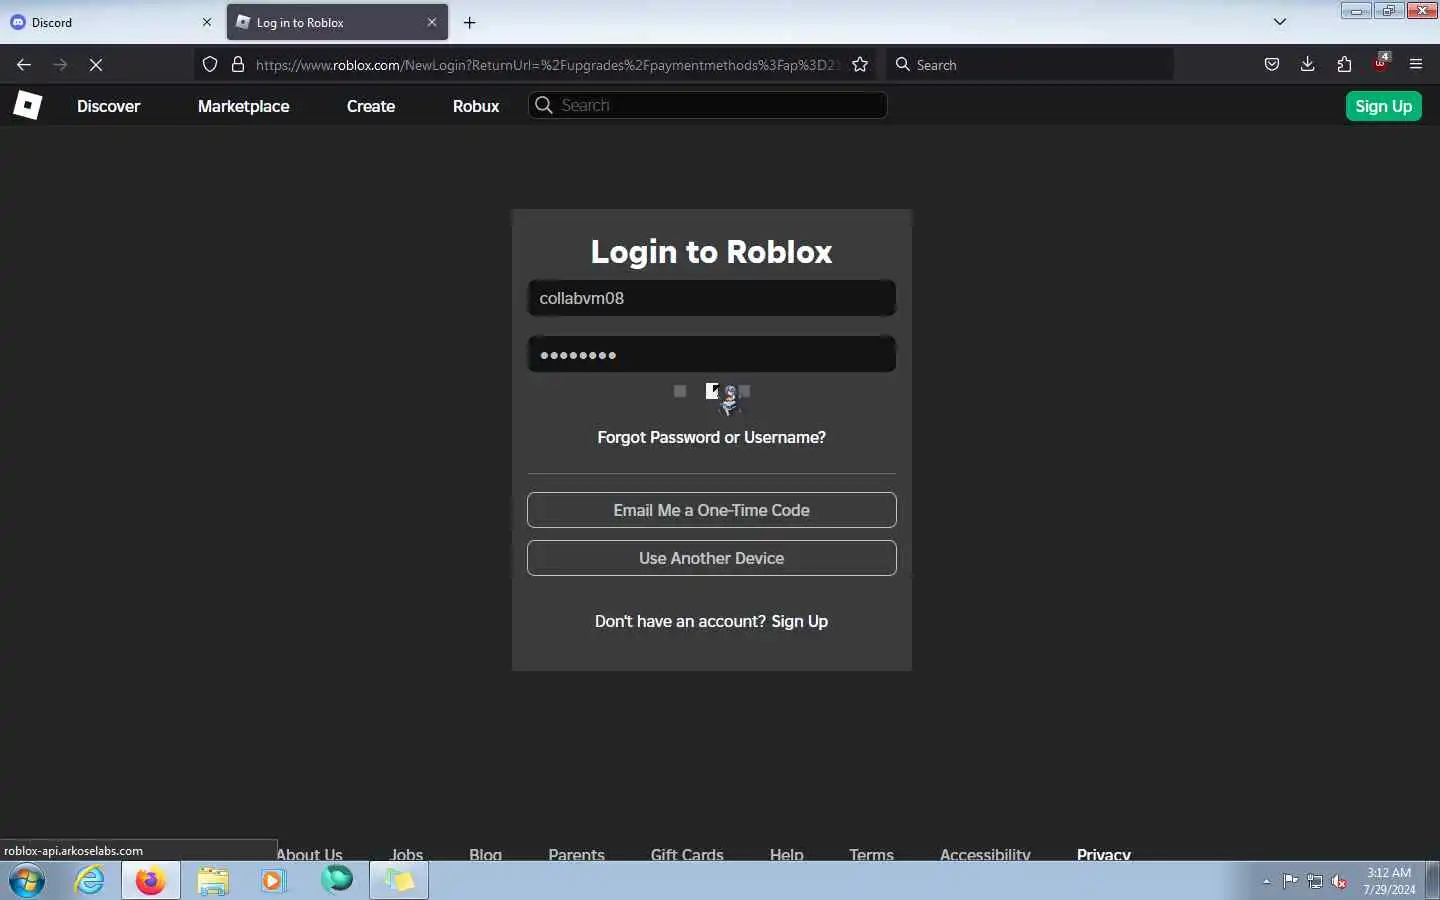Open Windows Media Player from taskbar
The image size is (1440, 900).
coord(273,881)
